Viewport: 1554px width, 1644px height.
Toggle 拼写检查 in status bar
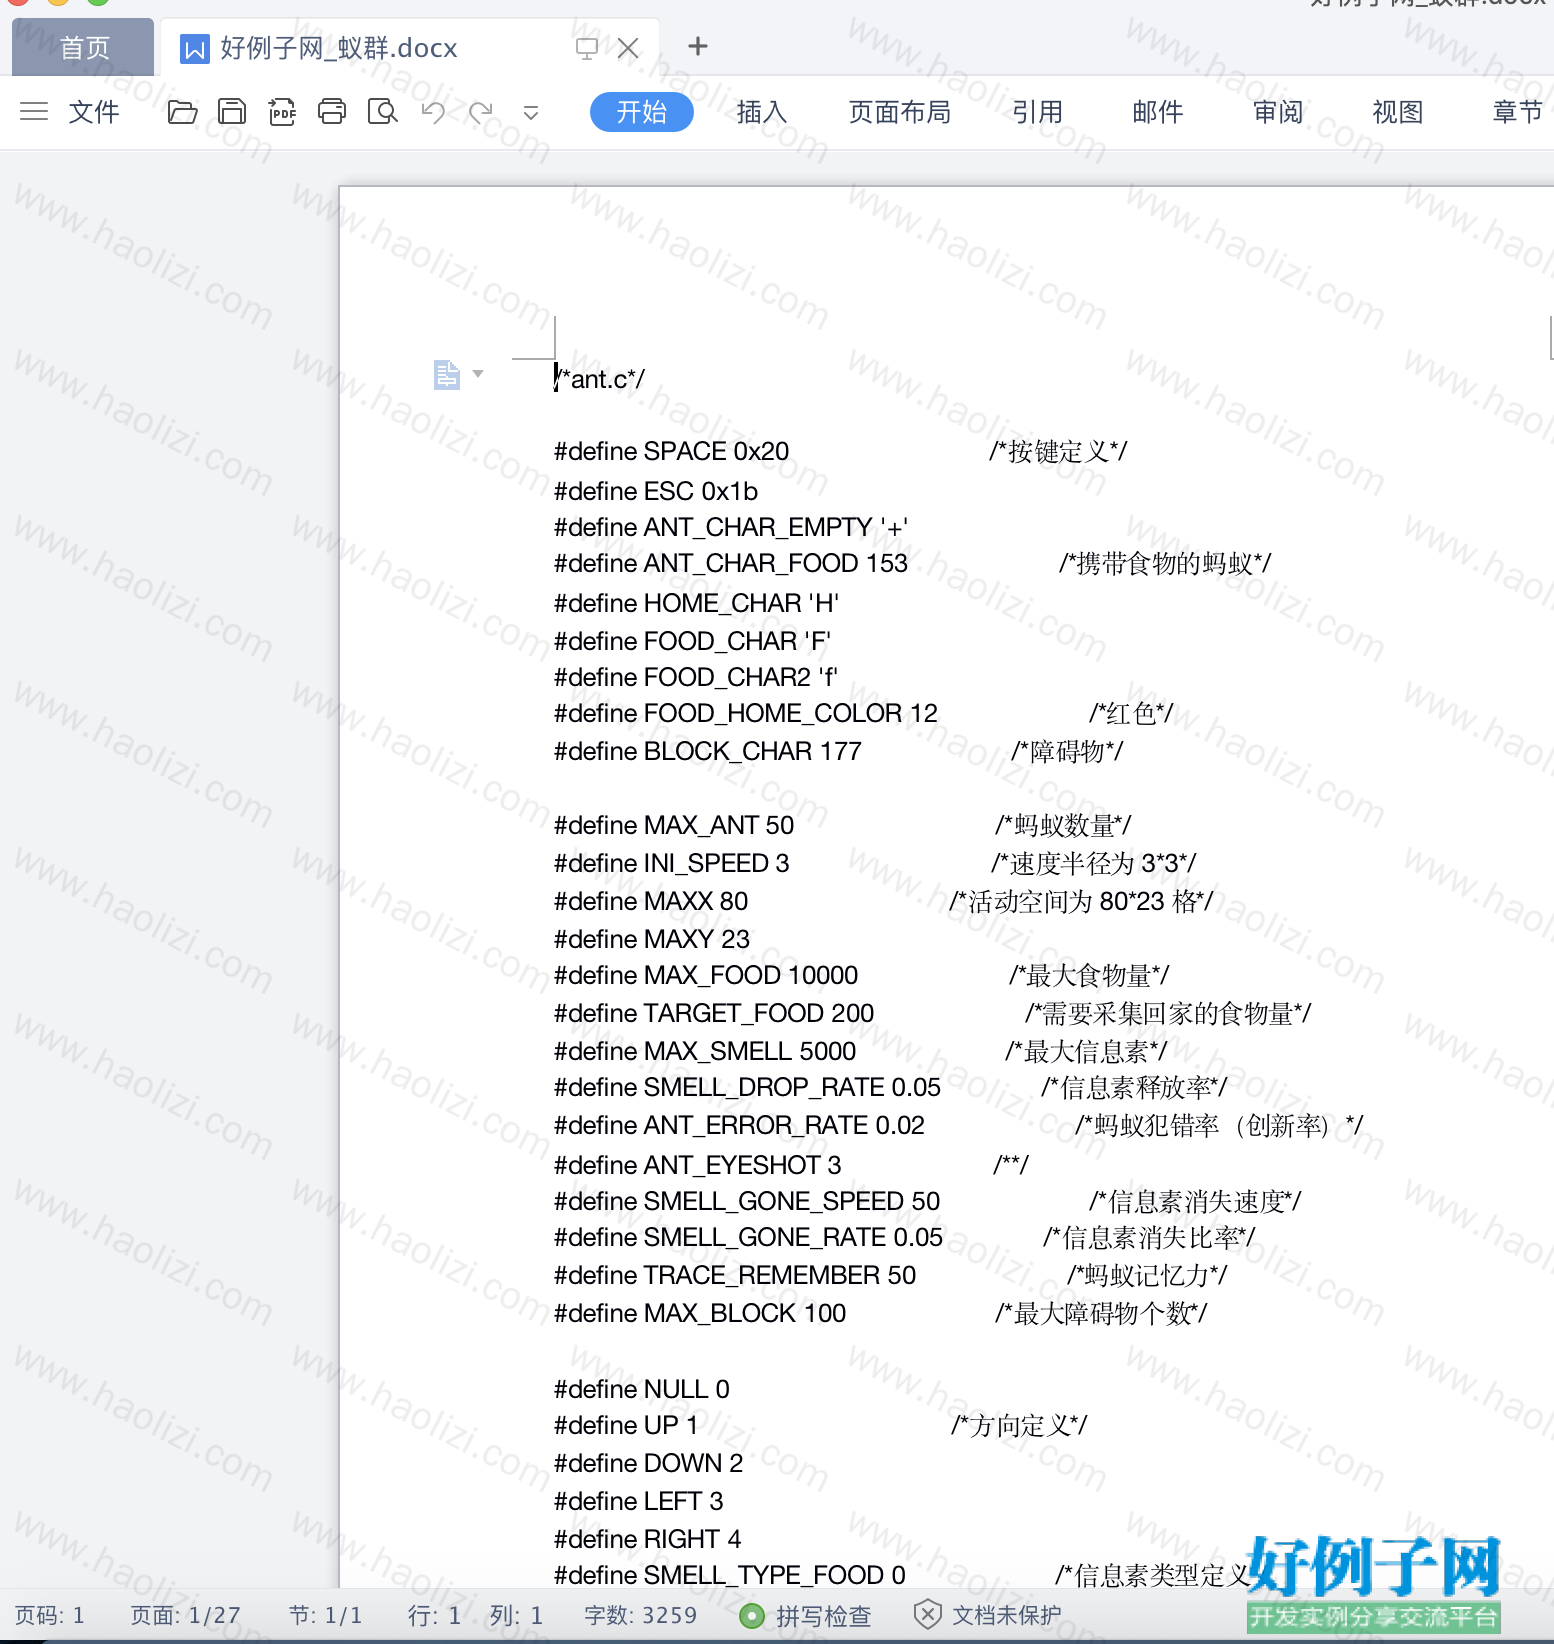click(805, 1615)
